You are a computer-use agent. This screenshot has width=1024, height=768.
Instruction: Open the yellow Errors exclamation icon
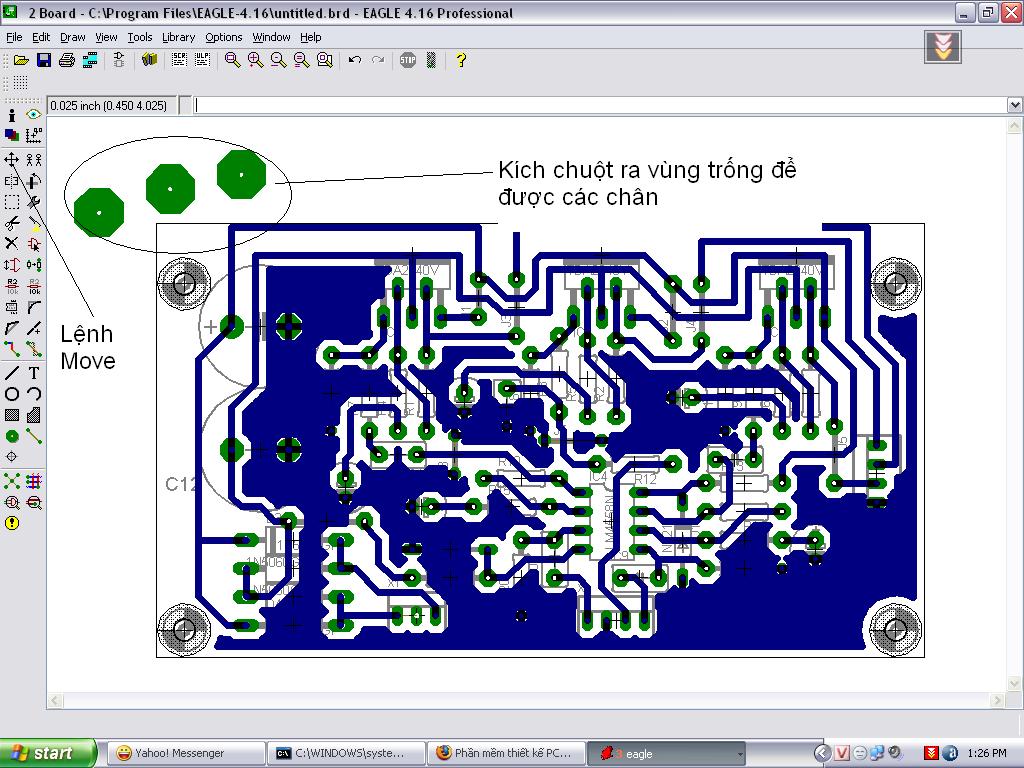pyautogui.click(x=12, y=523)
